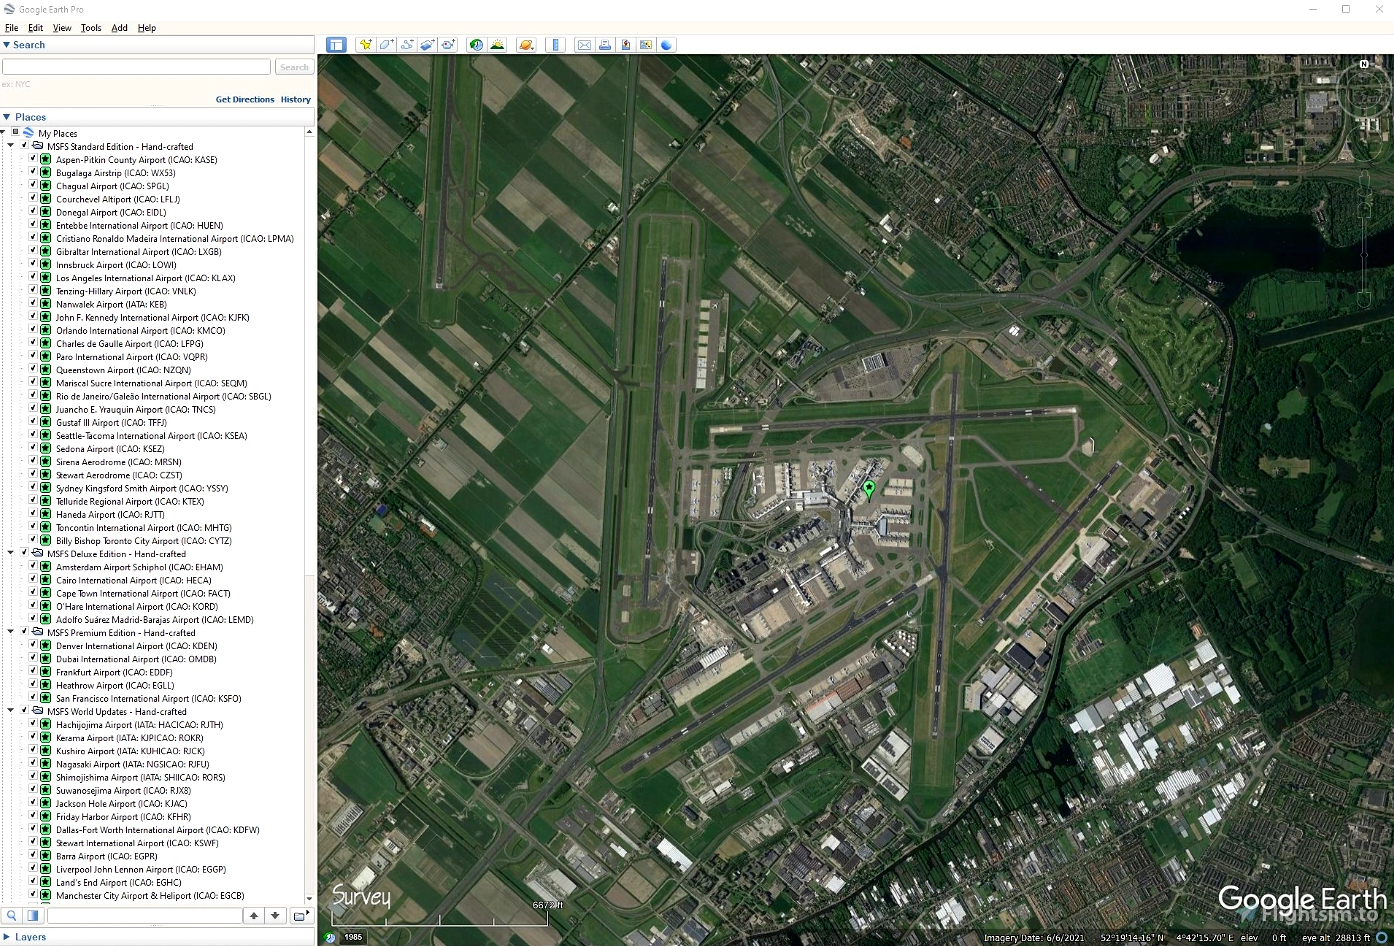Viewport: 1394px width, 946px height.
Task: Click the History link
Action: click(296, 100)
